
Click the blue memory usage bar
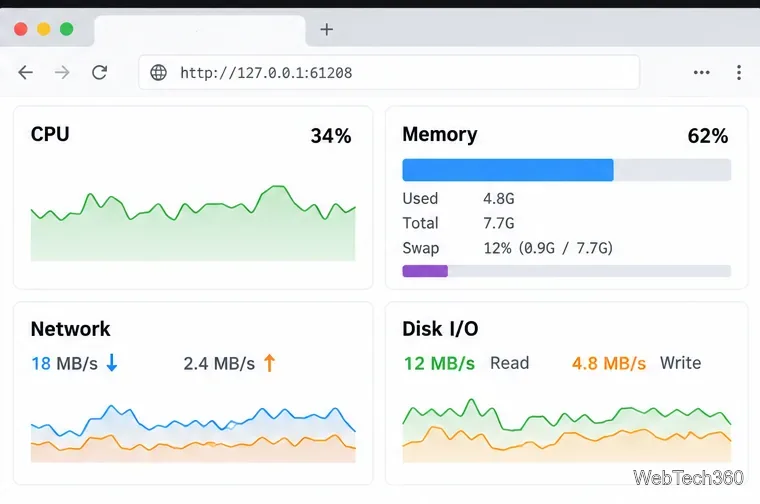(508, 170)
